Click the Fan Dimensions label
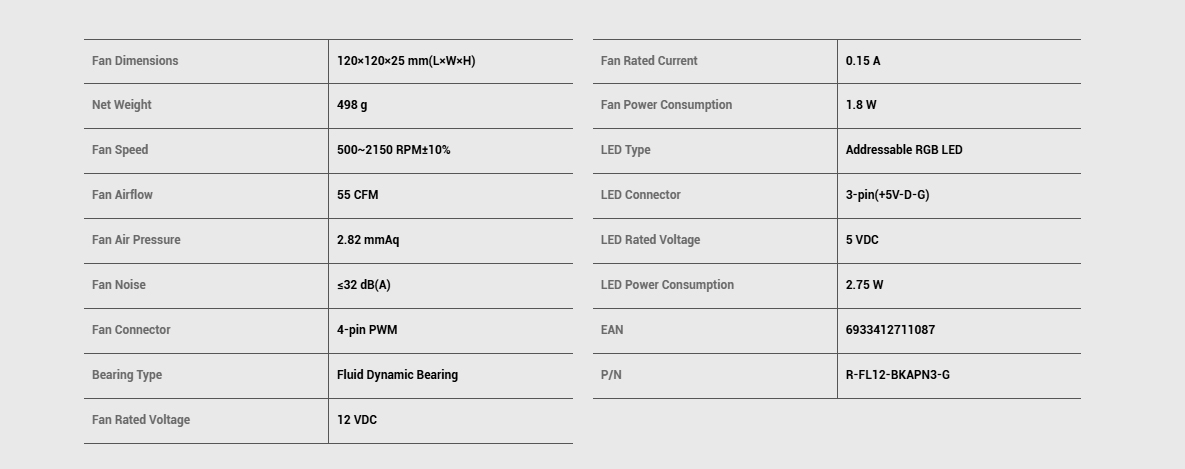 click(x=135, y=60)
